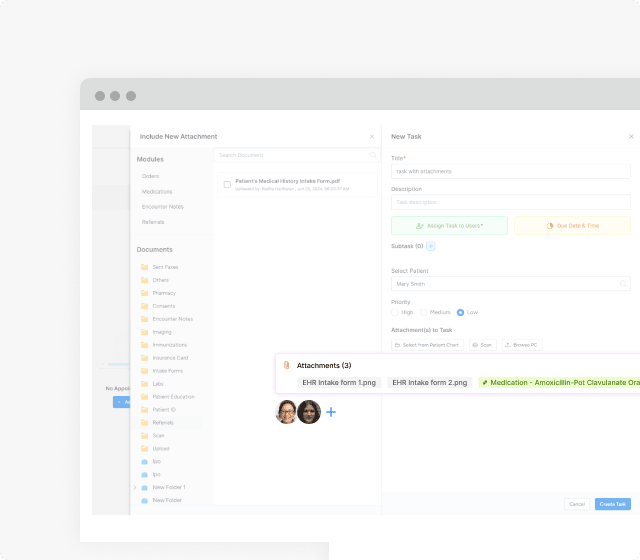Click the search icon in Search Document

[x=373, y=155]
